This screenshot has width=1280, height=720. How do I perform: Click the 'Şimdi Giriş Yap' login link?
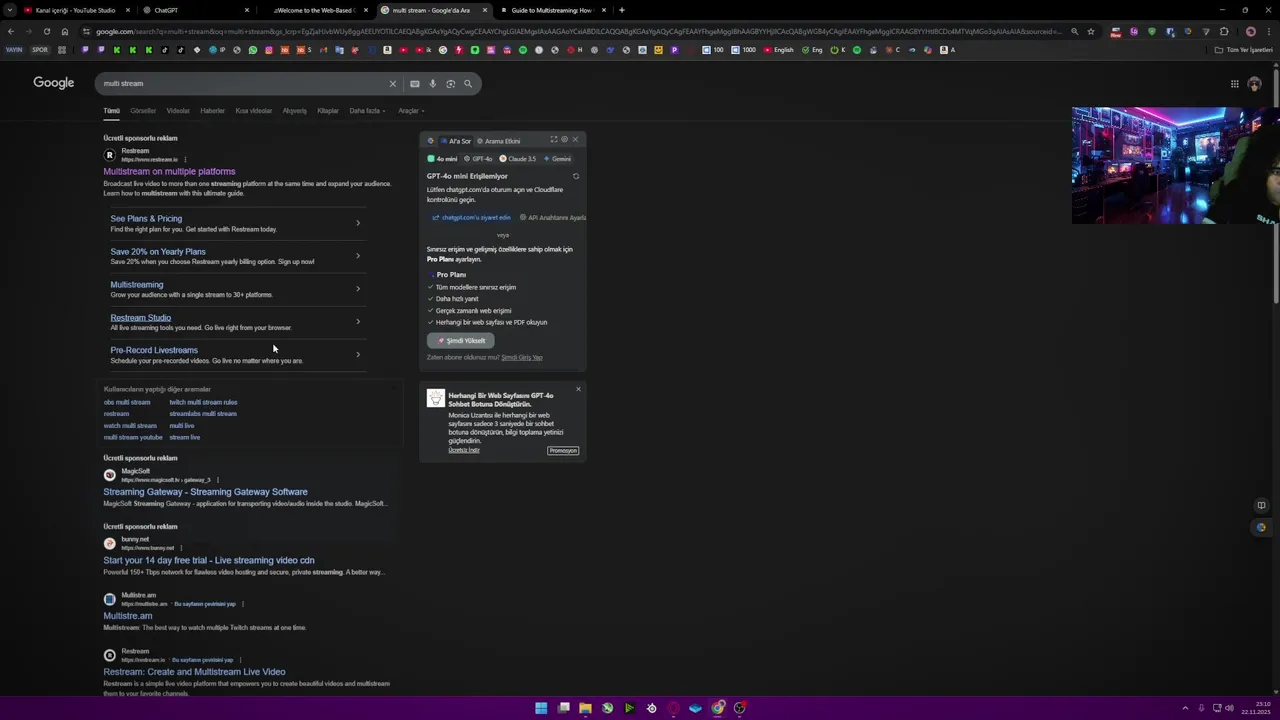(522, 358)
